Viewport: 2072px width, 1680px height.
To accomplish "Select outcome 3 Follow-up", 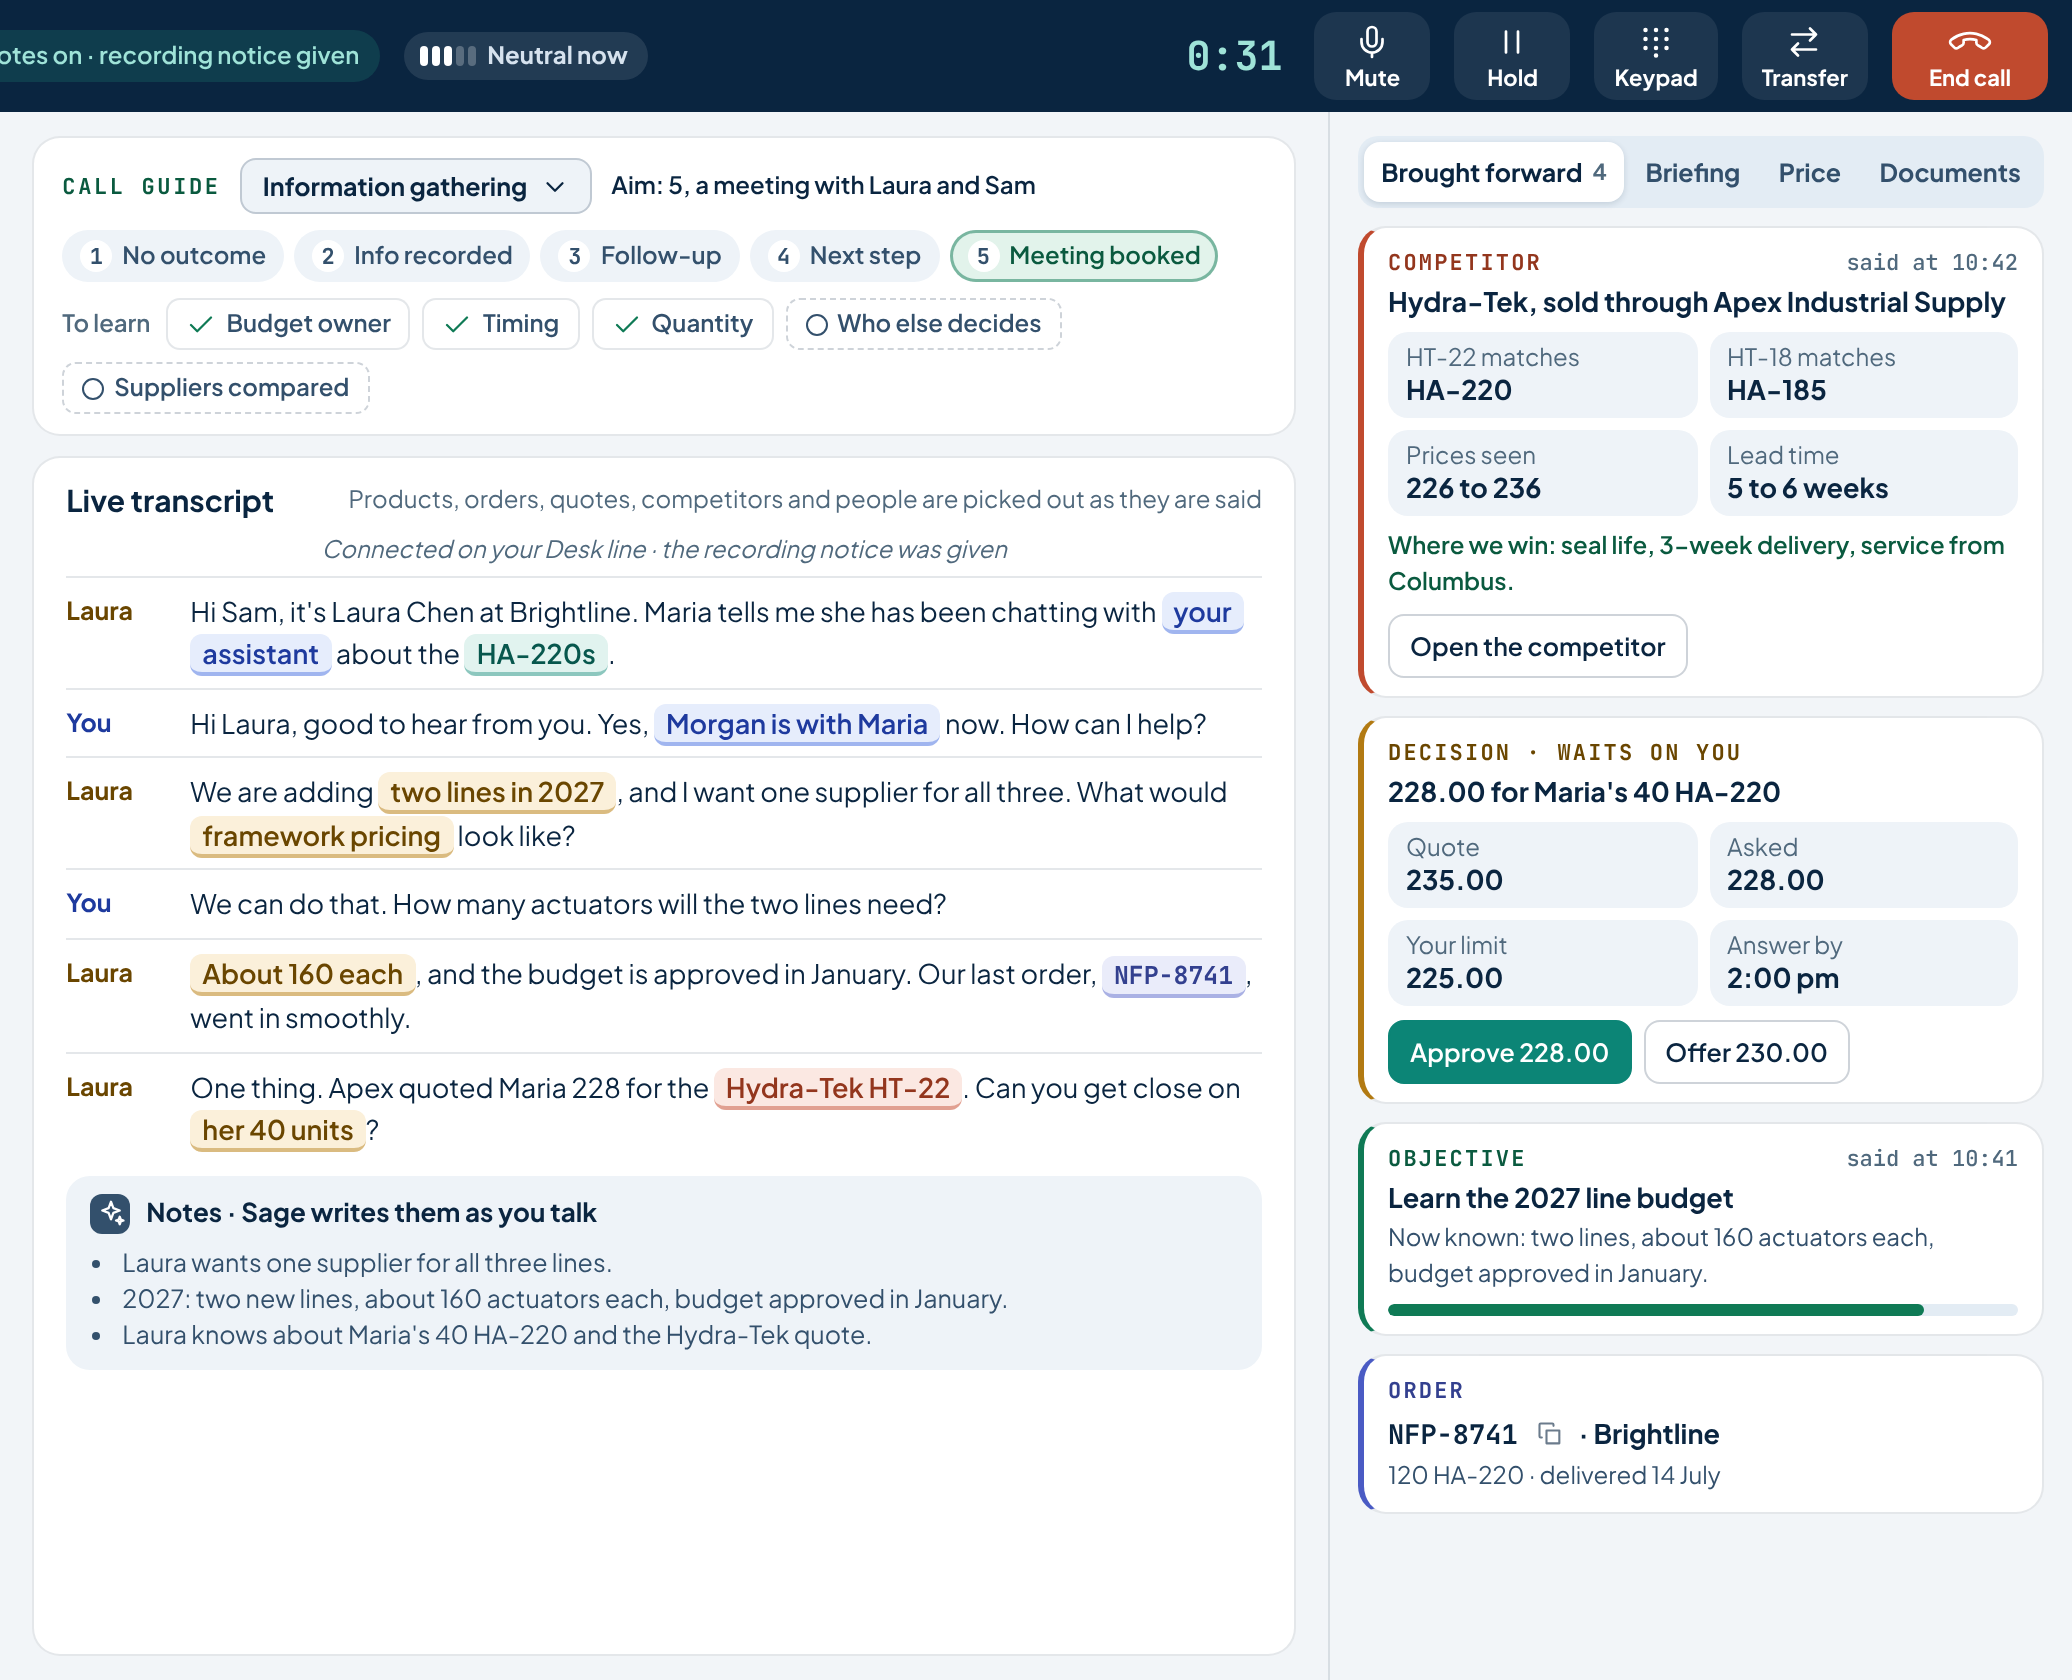I will [639, 256].
